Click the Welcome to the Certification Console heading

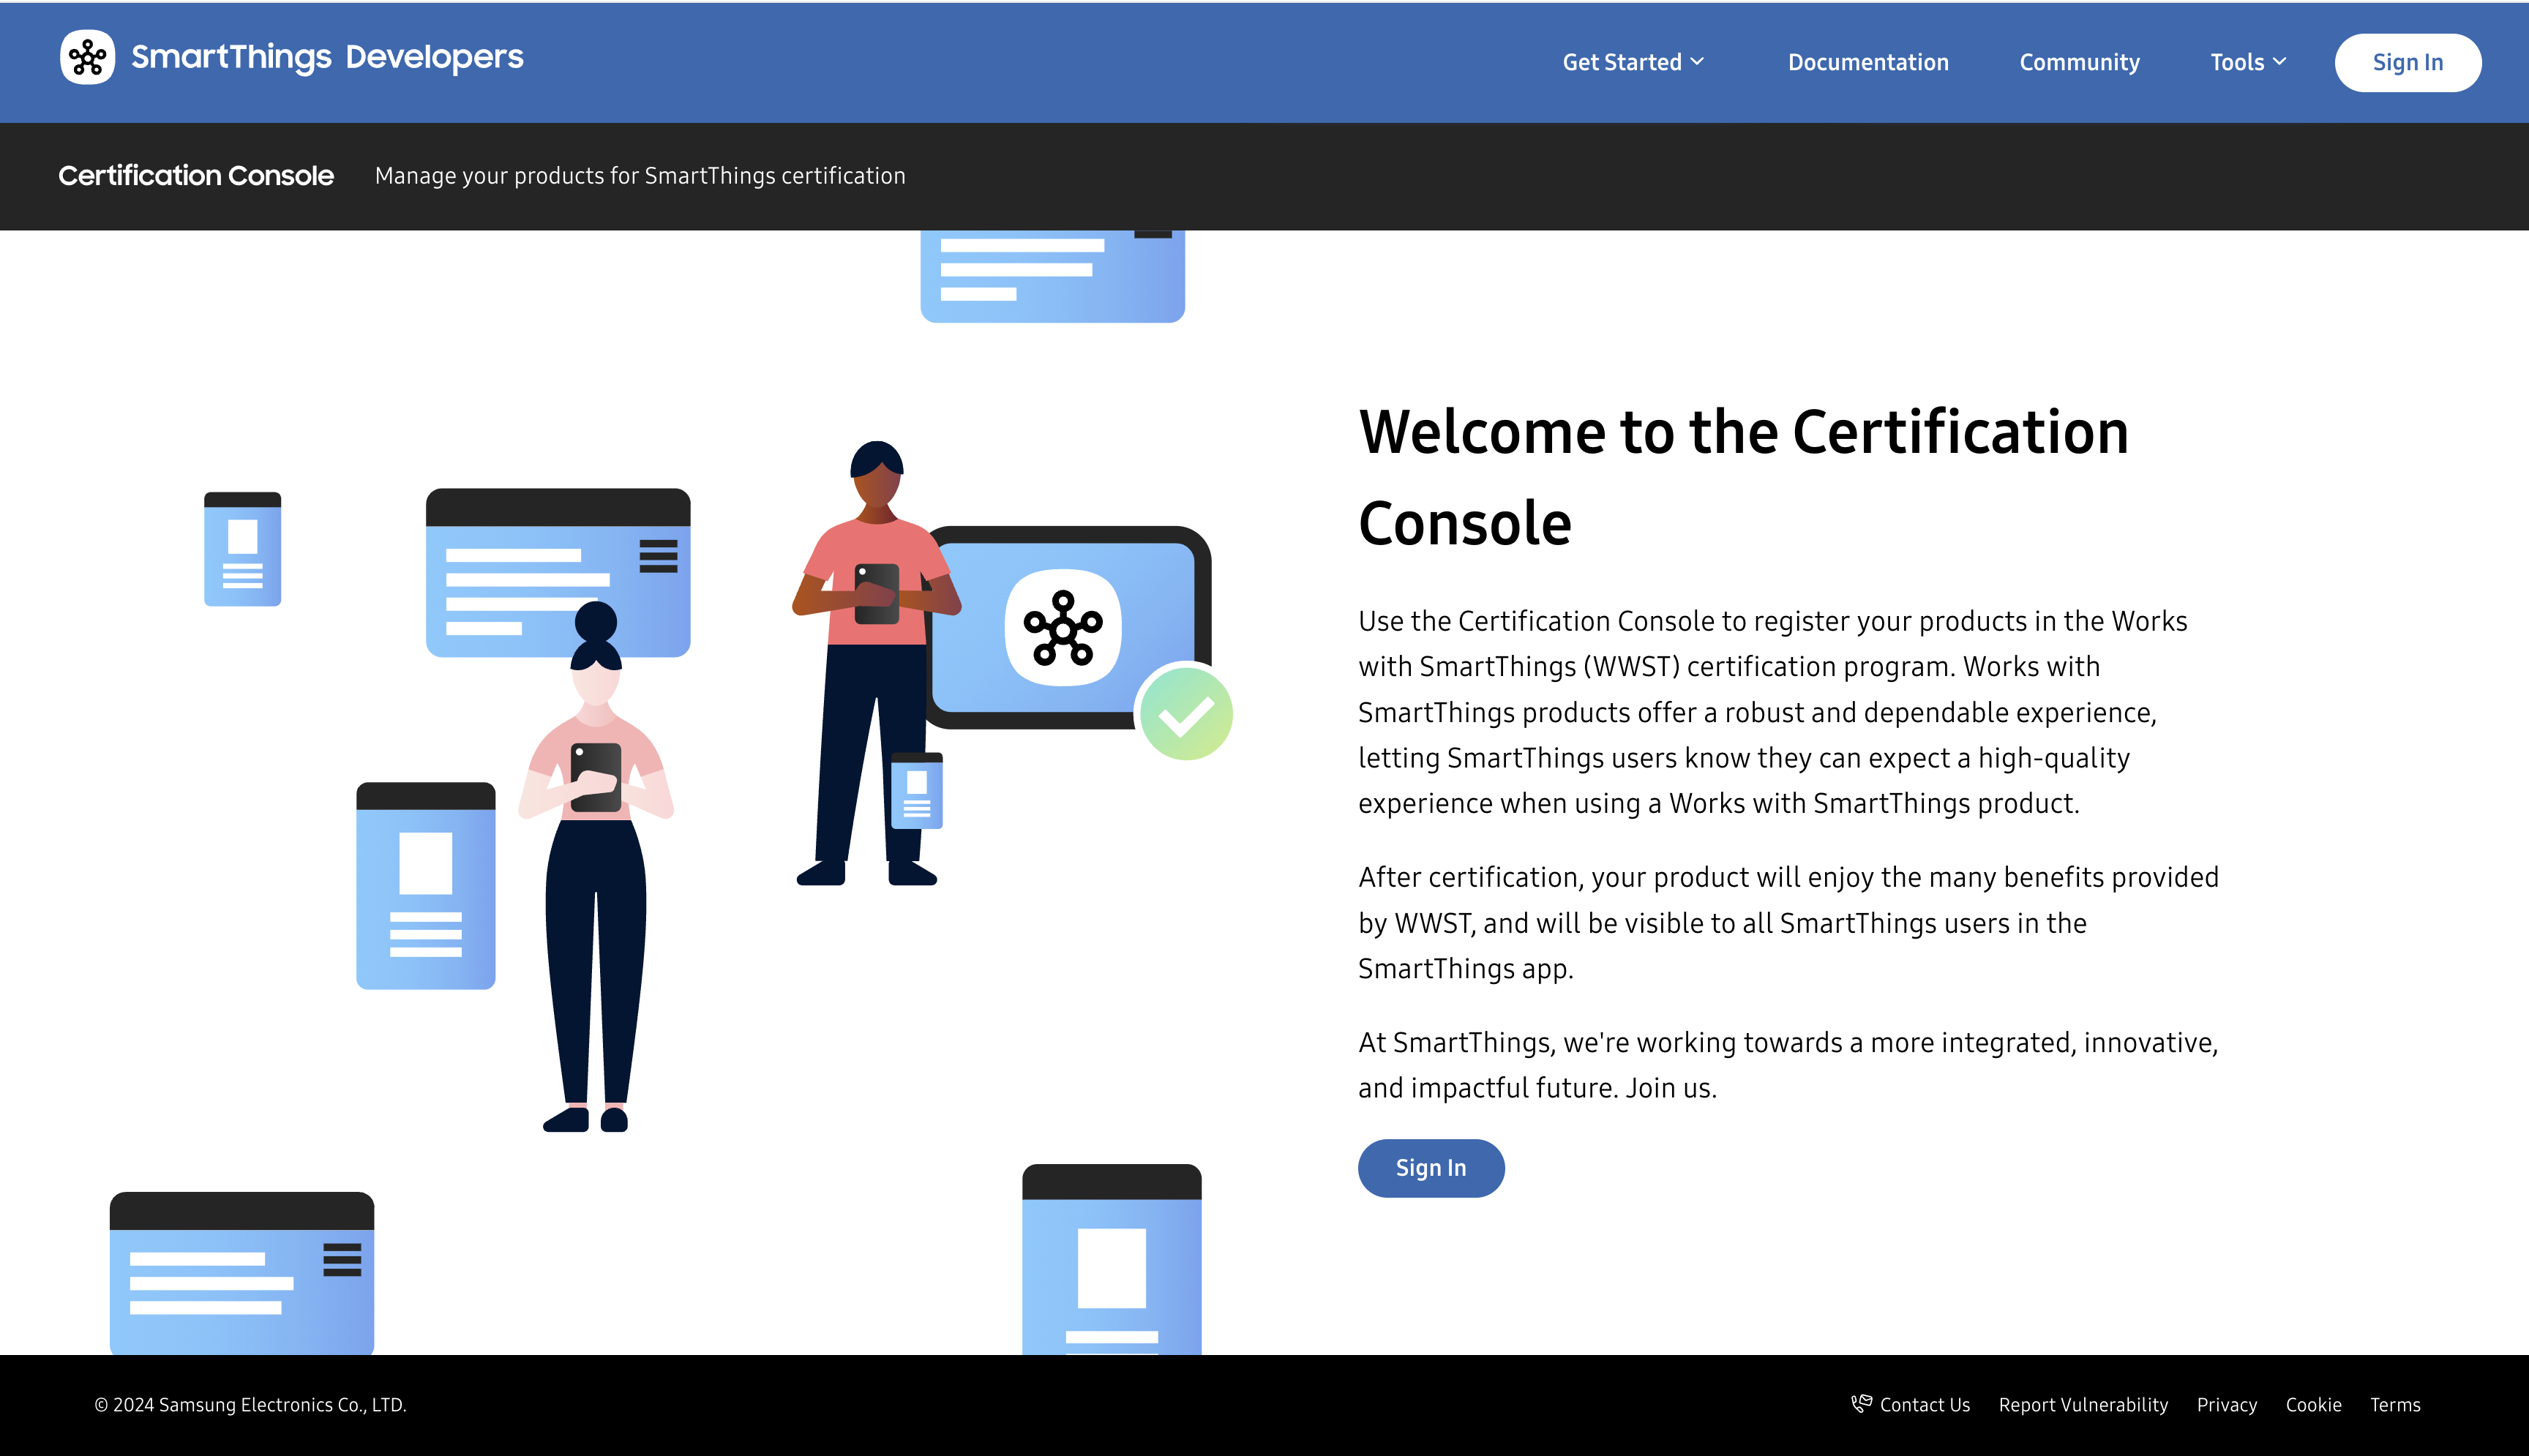click(1743, 477)
